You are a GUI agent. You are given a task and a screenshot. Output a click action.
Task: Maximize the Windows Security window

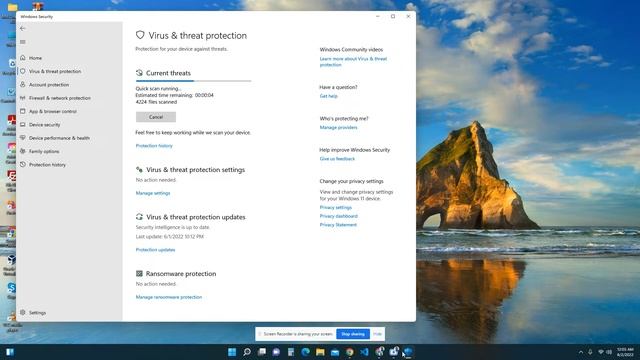point(393,16)
